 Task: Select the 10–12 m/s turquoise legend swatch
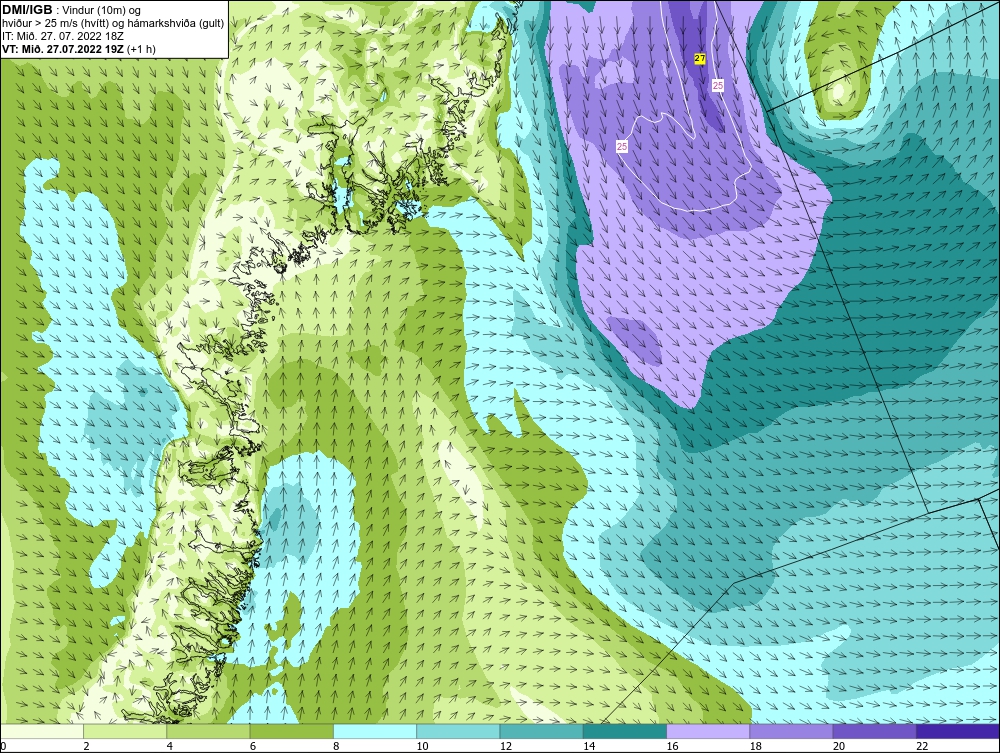(459, 731)
